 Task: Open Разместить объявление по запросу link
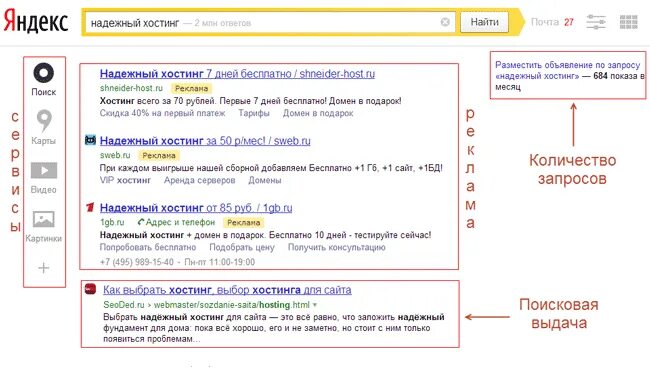pyautogui.click(x=568, y=70)
